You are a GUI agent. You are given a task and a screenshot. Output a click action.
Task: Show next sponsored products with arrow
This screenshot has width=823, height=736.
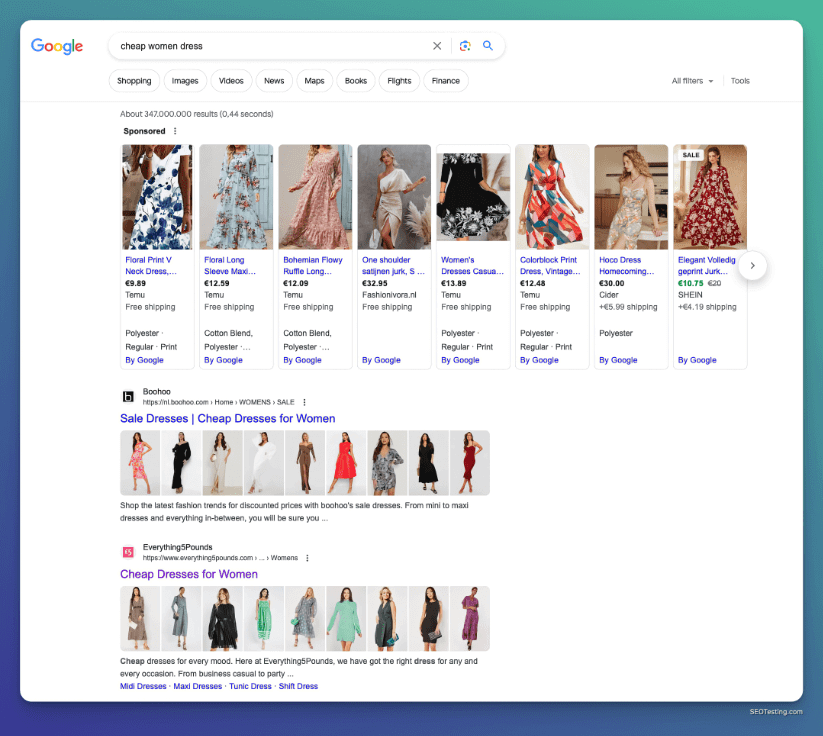(x=752, y=266)
